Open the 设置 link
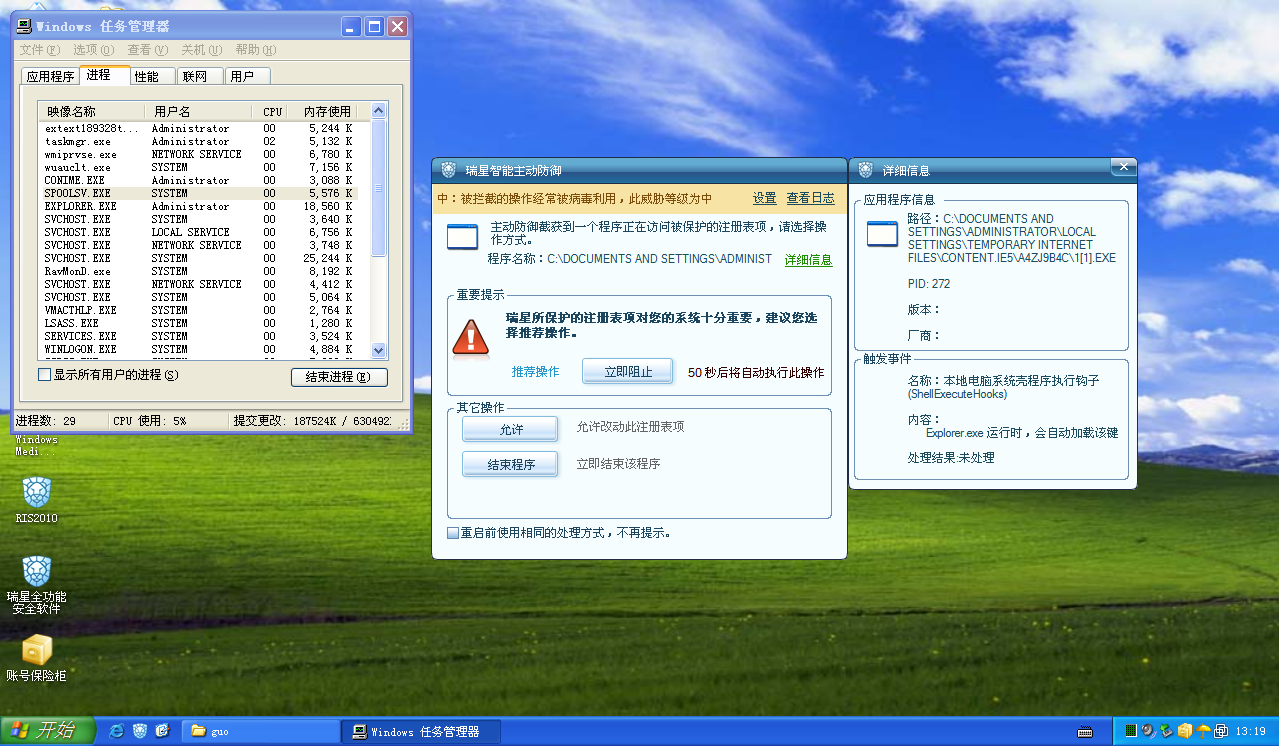1279x746 pixels. (765, 198)
